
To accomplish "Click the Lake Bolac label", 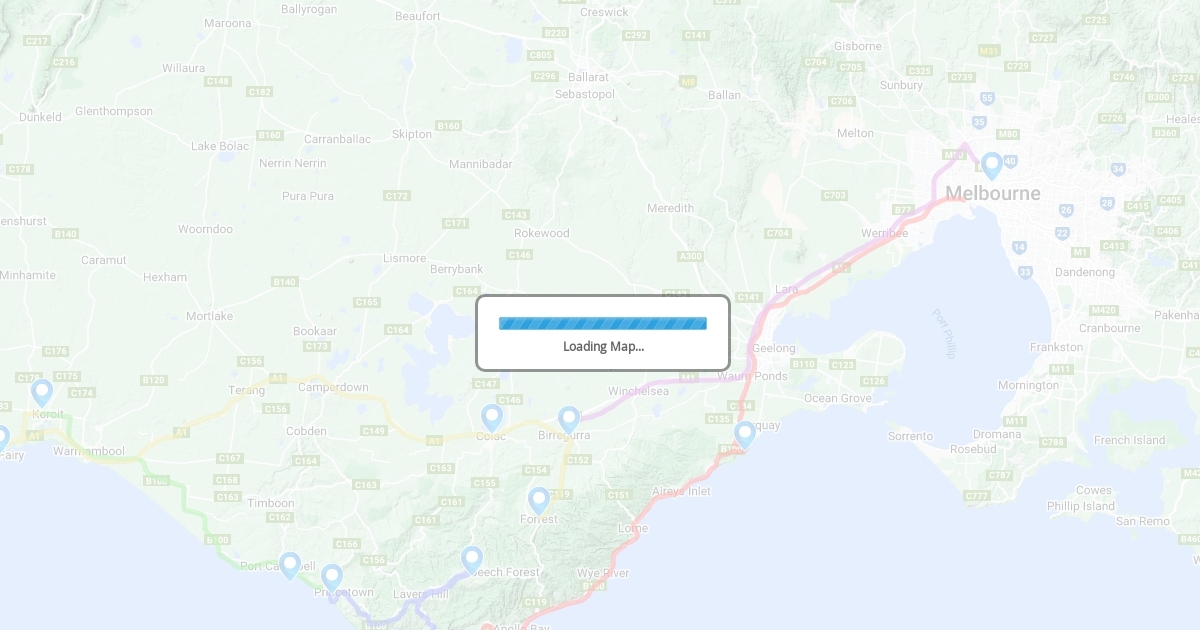I will pos(220,146).
